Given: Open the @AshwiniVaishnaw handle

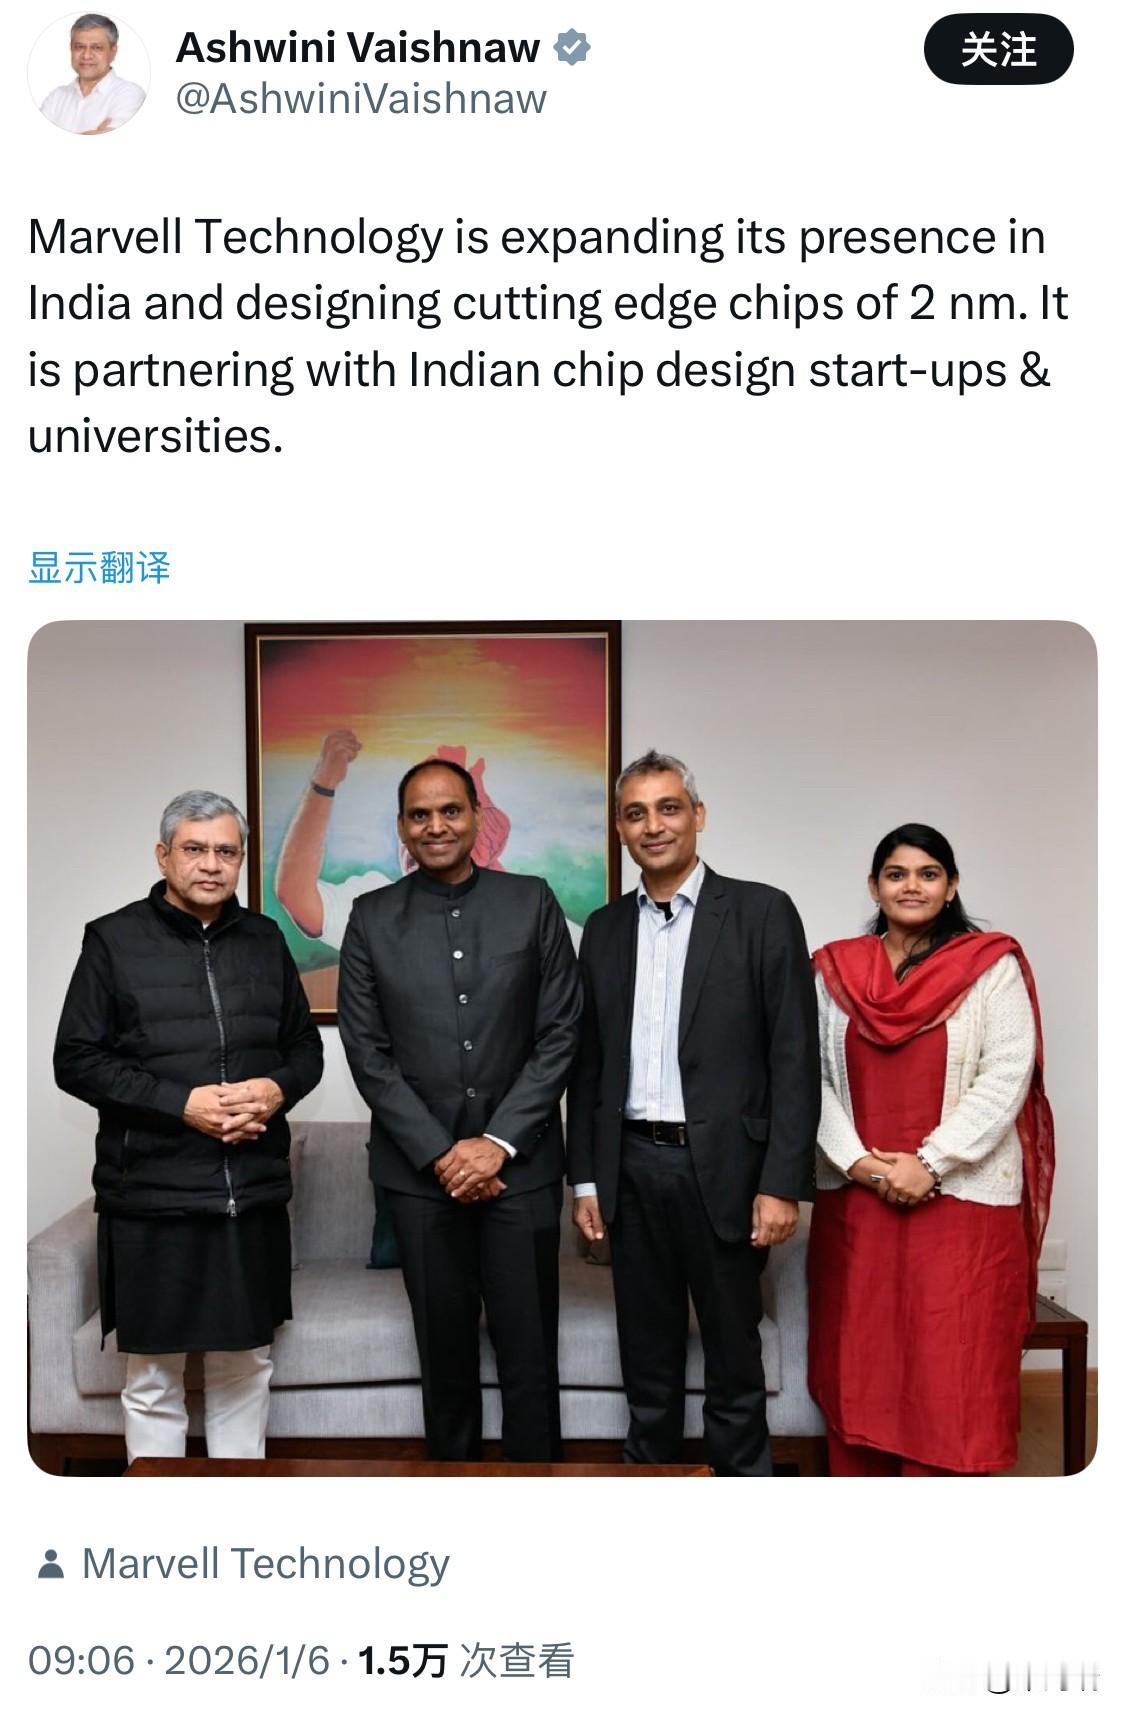Looking at the screenshot, I should click(361, 99).
